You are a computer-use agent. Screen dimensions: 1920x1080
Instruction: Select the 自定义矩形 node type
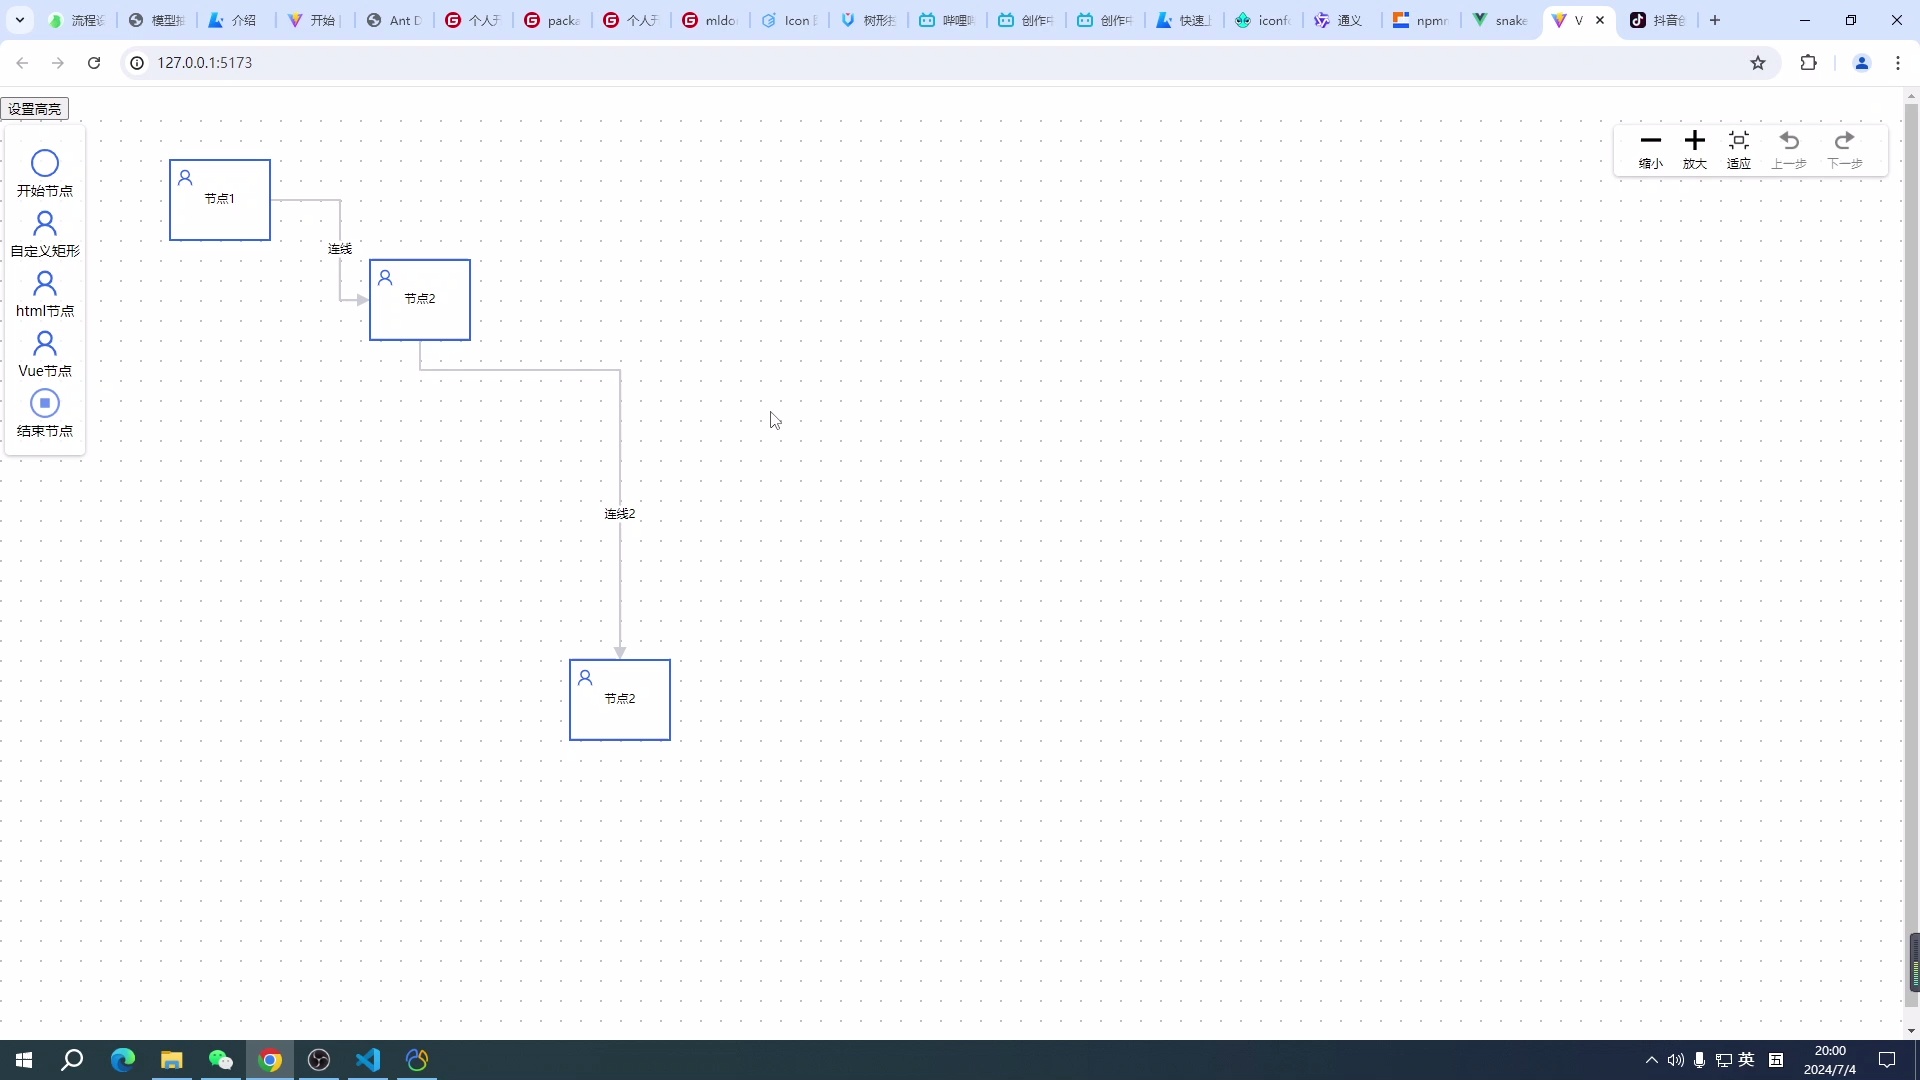click(43, 226)
